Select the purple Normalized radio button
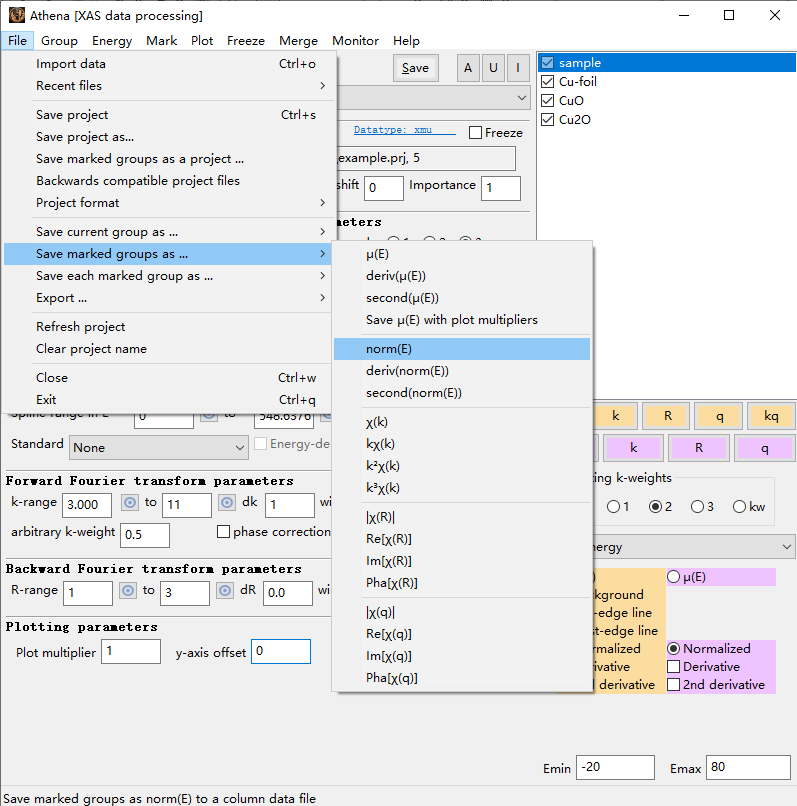 pos(674,649)
